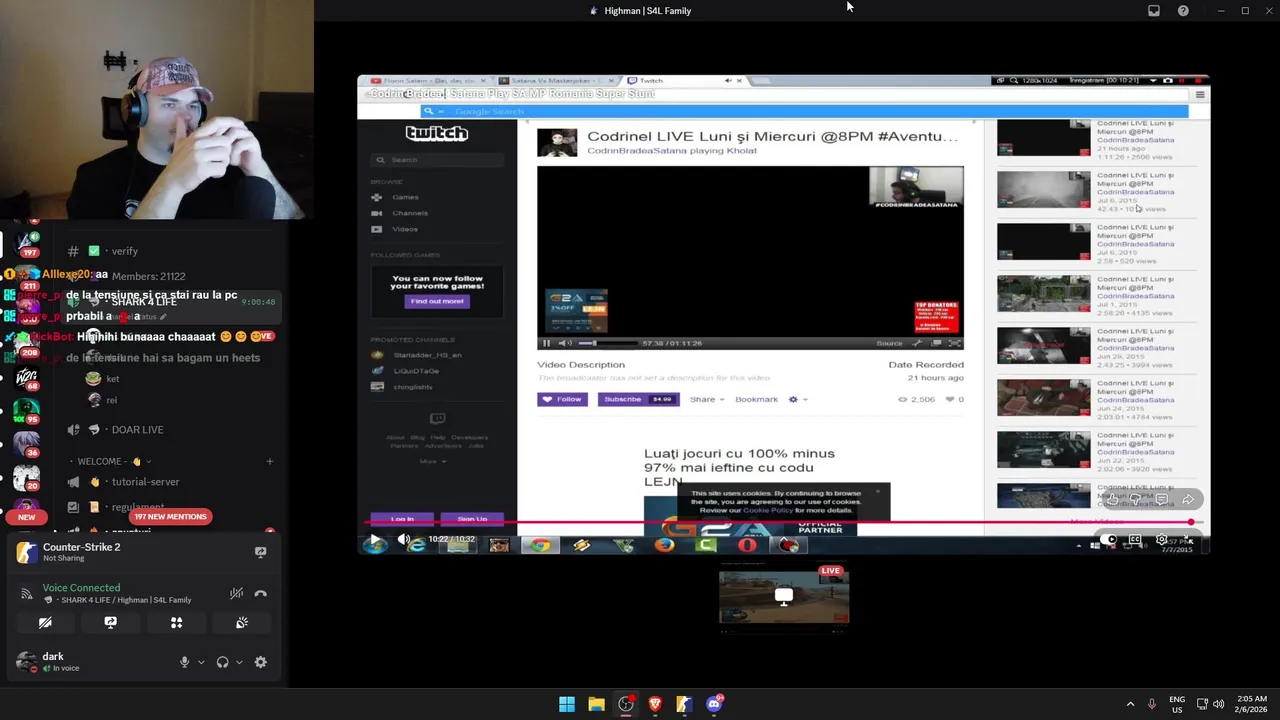Click Find out more! button on Twitch

pos(436,301)
